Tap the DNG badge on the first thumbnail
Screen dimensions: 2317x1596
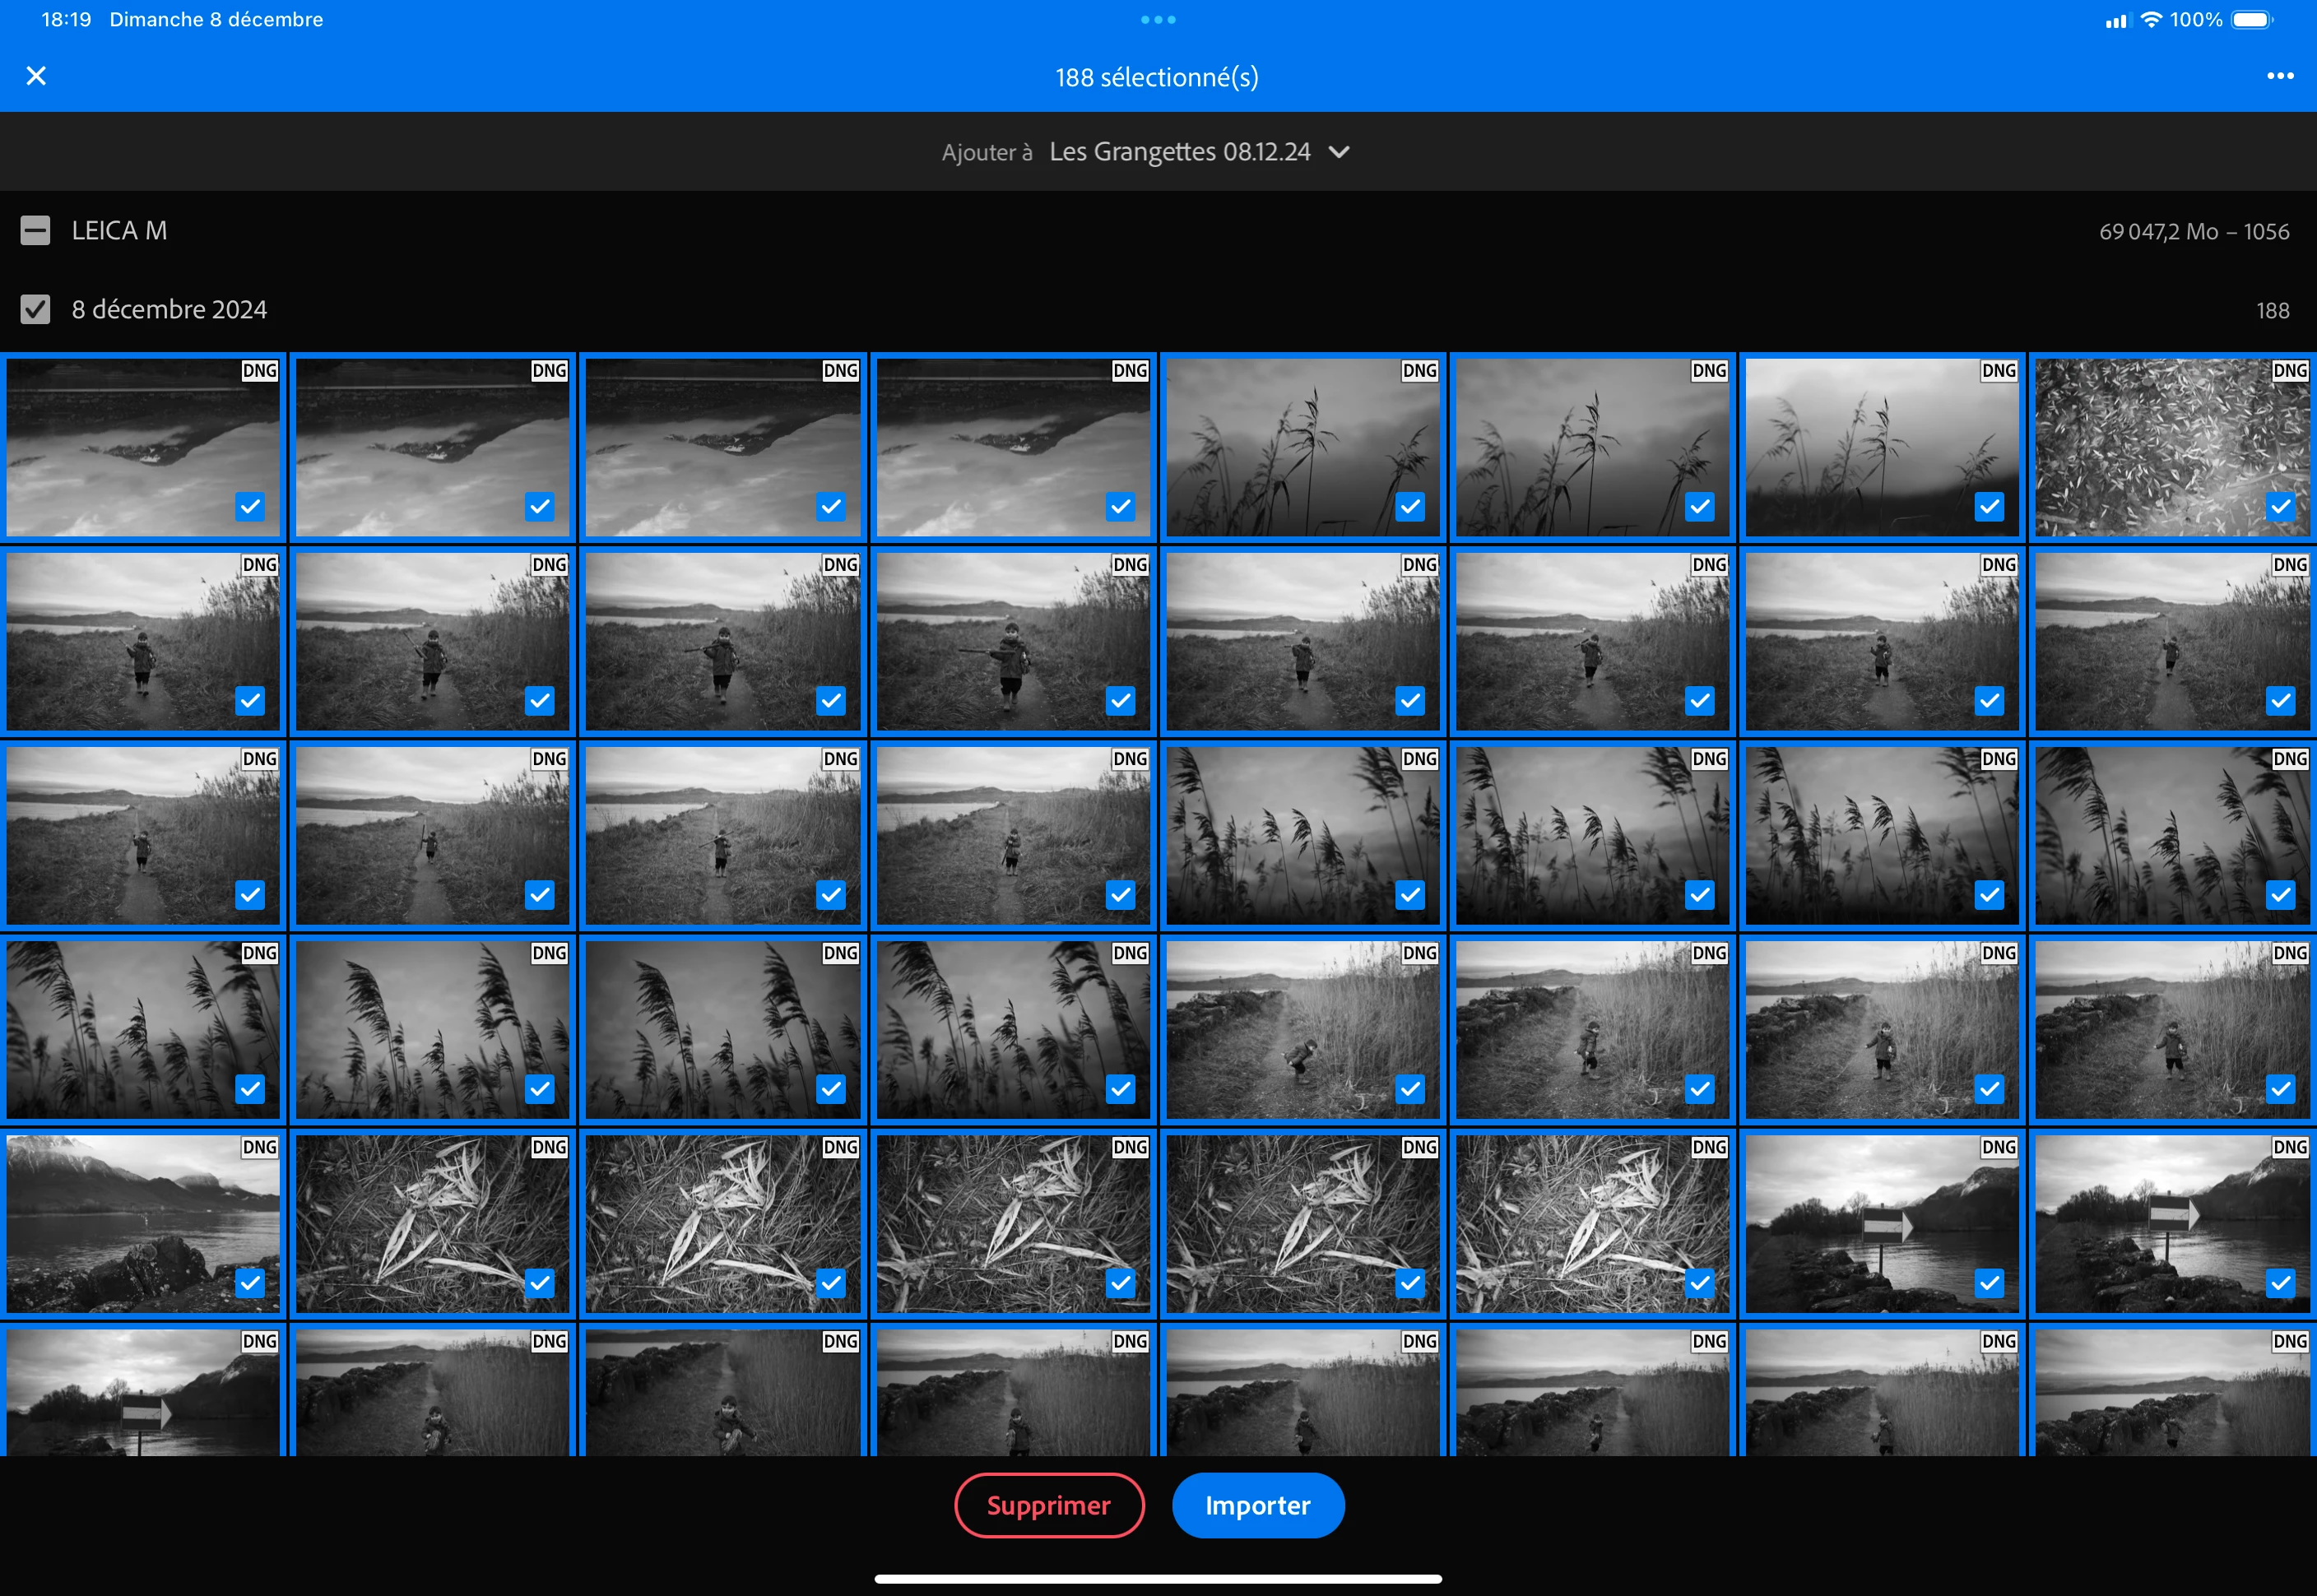point(259,371)
